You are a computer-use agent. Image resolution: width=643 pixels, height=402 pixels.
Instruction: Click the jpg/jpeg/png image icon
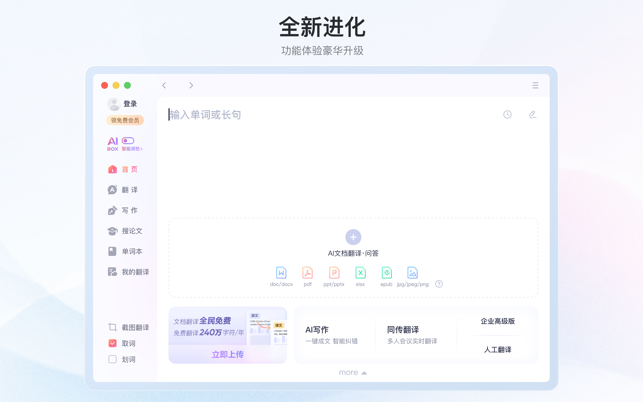412,273
